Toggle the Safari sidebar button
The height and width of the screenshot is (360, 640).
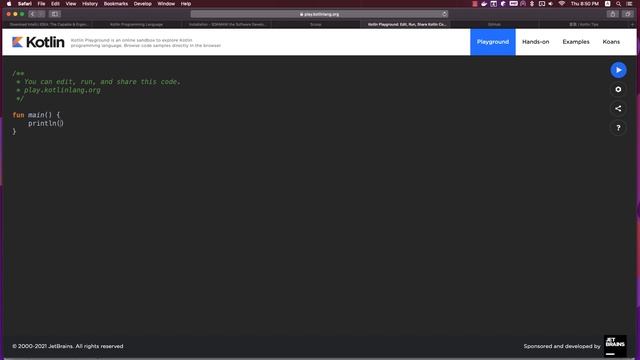tap(55, 14)
